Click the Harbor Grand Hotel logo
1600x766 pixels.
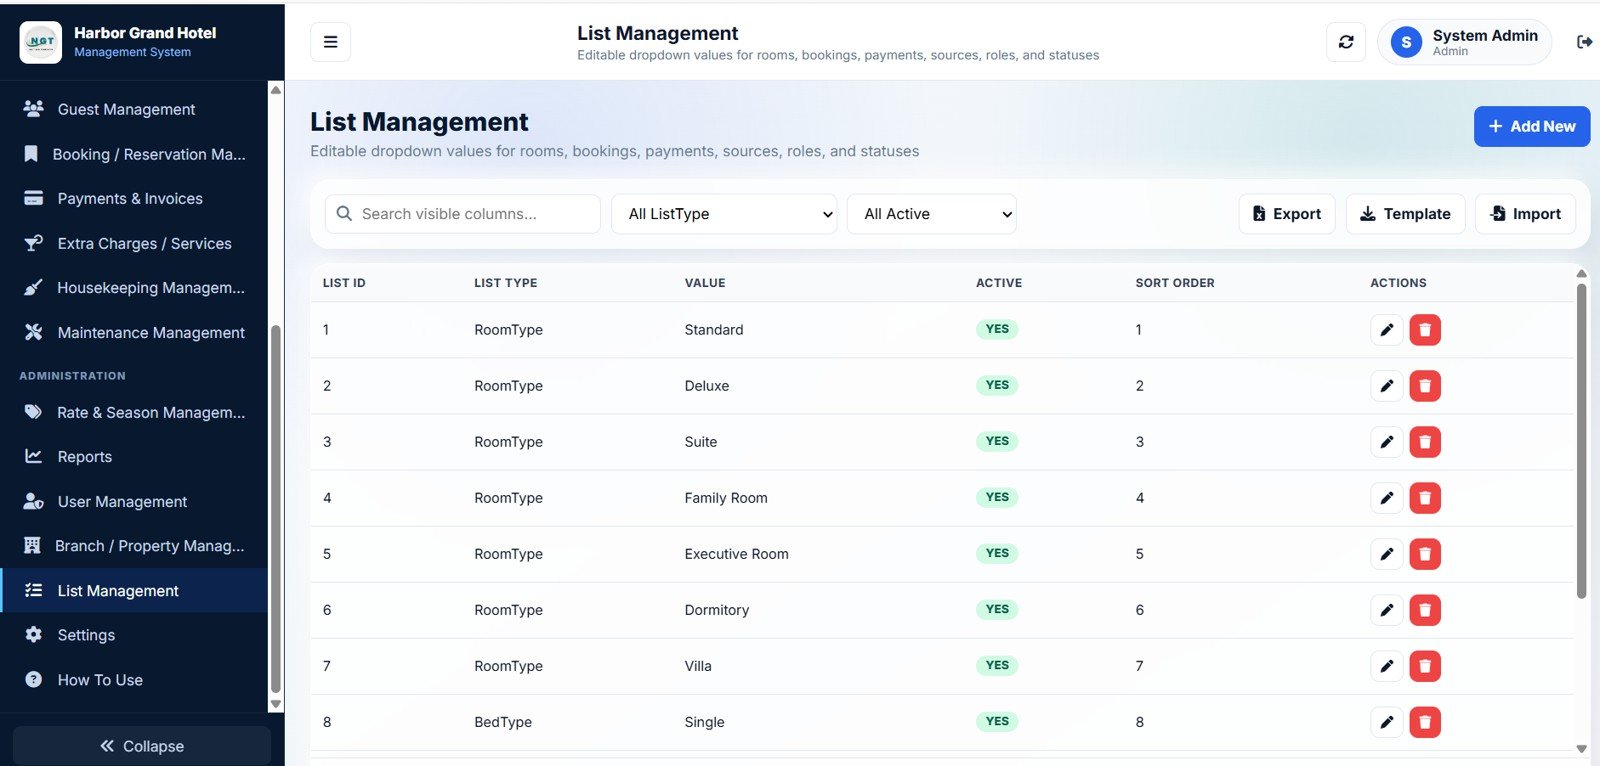[41, 42]
